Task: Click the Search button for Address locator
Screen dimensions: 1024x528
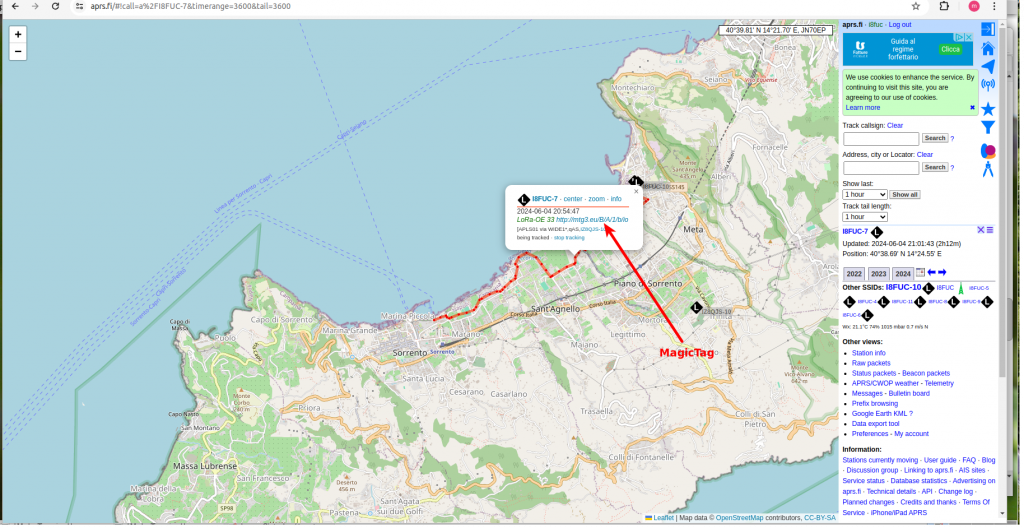Action: click(935, 167)
